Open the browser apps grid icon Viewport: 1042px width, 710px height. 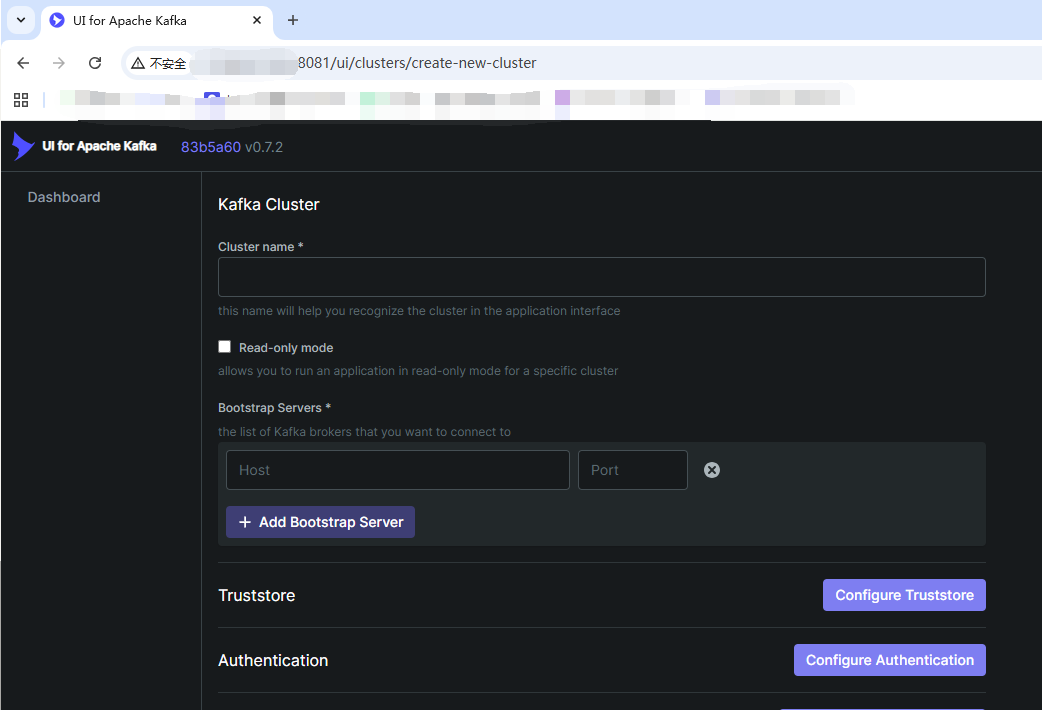21,100
